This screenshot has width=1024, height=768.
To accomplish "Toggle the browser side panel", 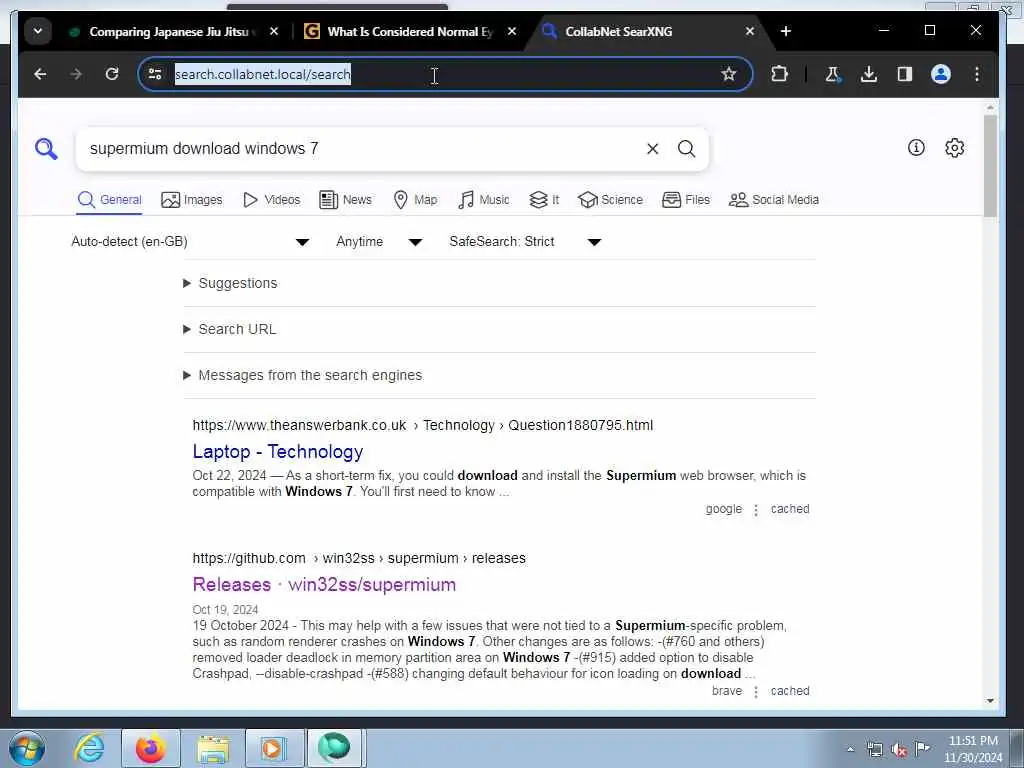I will (904, 74).
